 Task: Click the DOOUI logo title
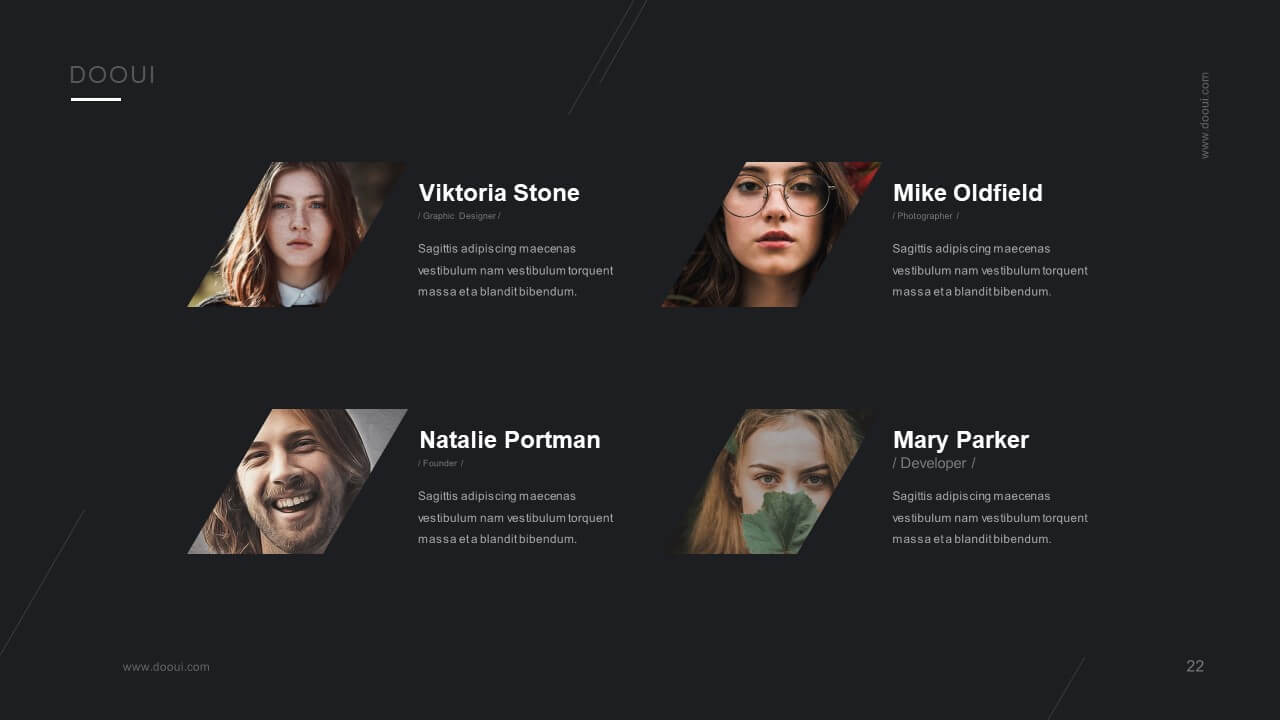point(112,75)
